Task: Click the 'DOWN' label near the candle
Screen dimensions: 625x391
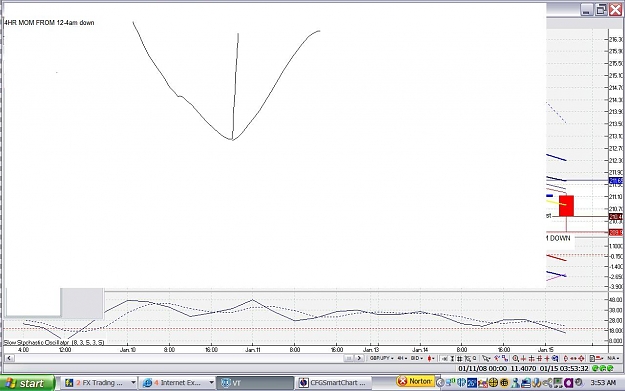Action: [x=560, y=238]
